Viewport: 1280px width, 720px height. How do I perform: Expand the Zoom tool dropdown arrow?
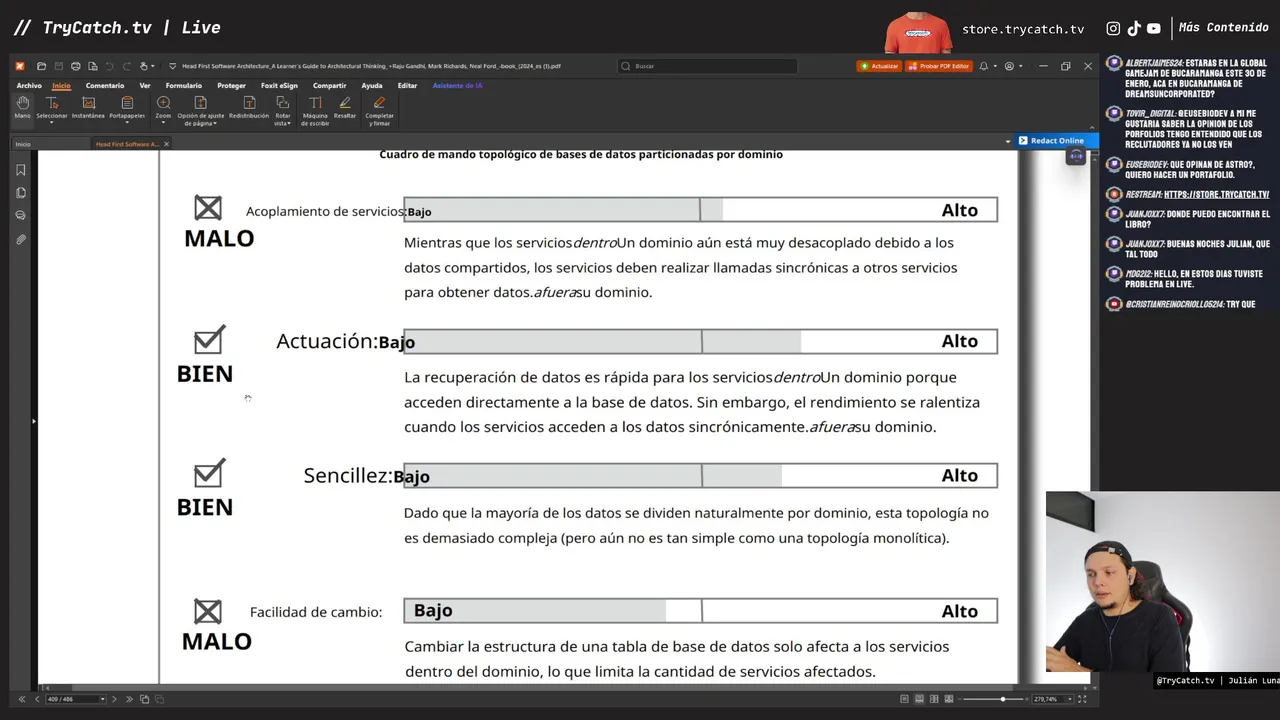[163, 123]
